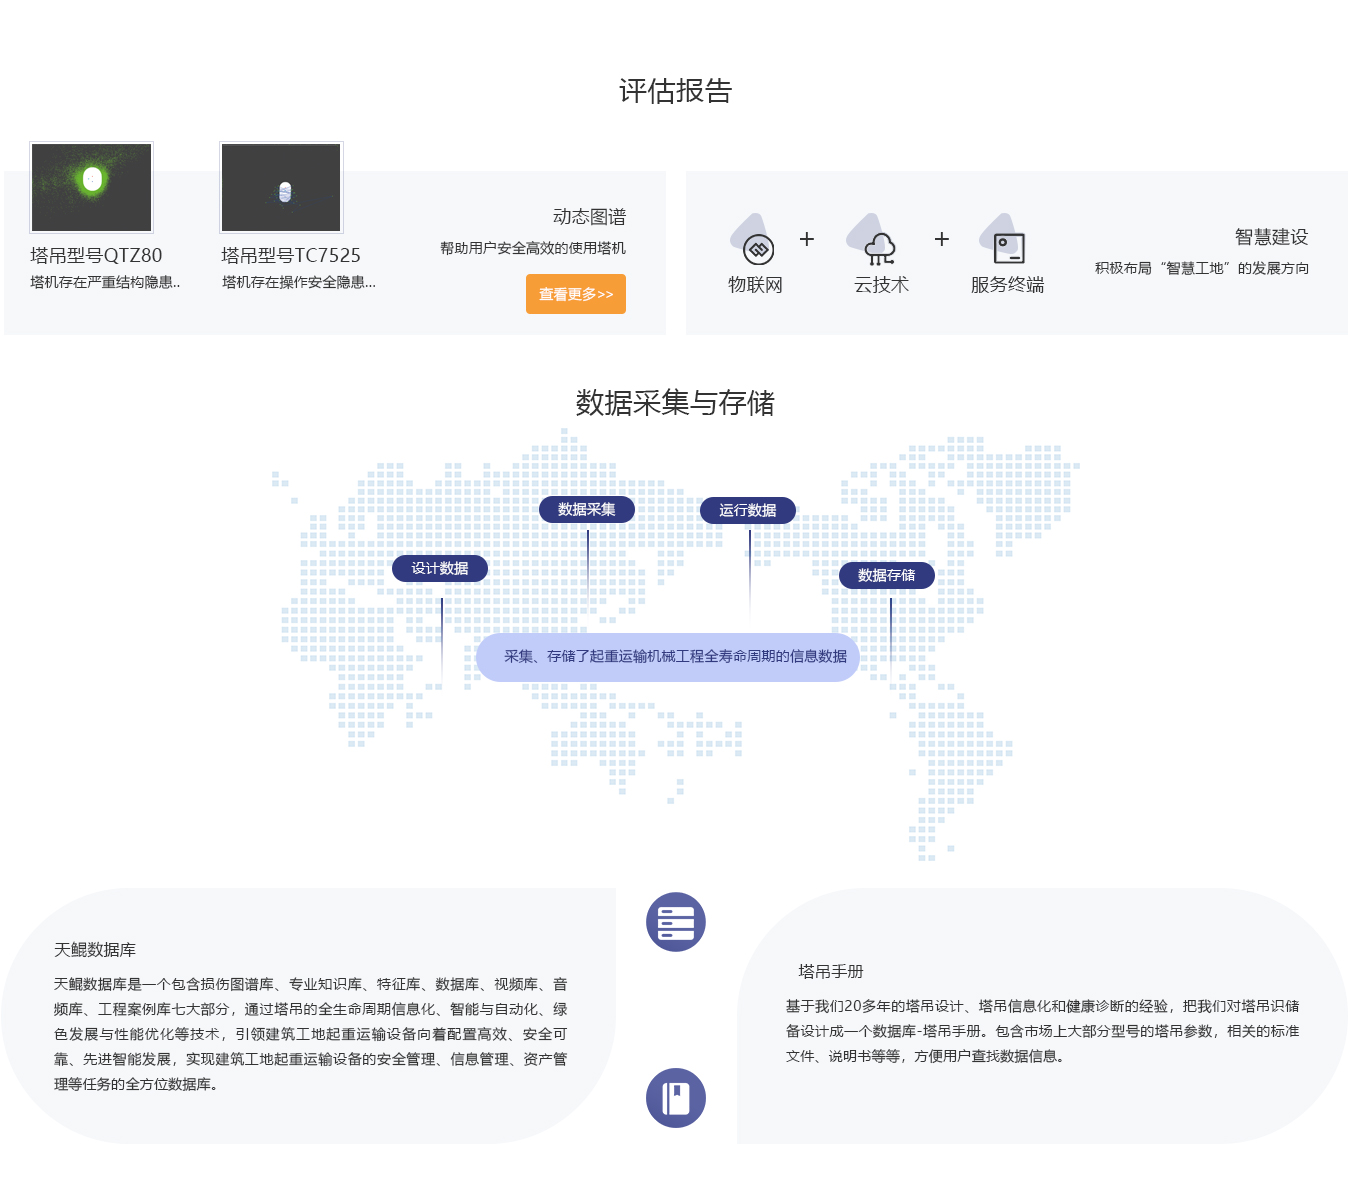
Task: Click the 云技术 label text
Action: 882,285
